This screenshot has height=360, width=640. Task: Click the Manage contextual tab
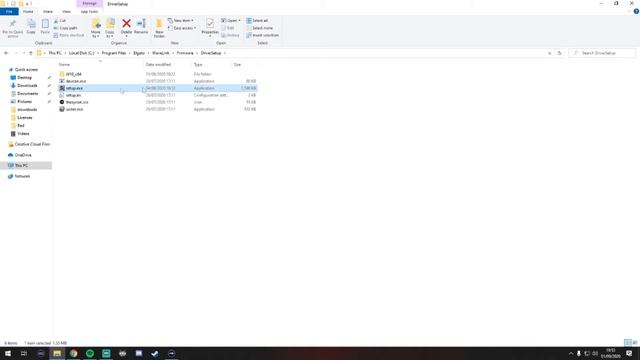pos(89,4)
